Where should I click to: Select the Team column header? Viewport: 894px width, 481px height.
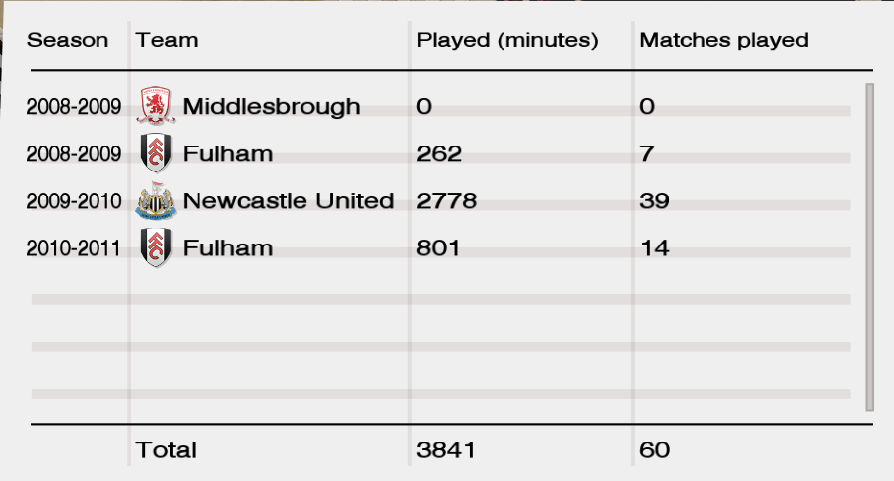166,40
